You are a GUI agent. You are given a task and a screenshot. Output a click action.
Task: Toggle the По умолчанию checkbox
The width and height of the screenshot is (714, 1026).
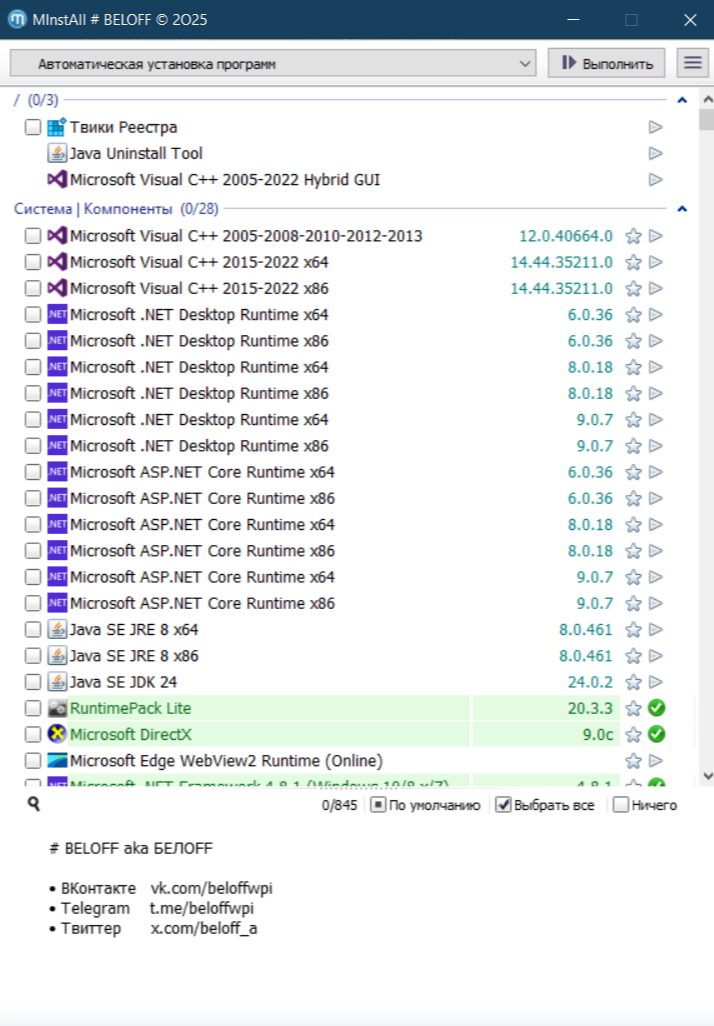(x=378, y=805)
